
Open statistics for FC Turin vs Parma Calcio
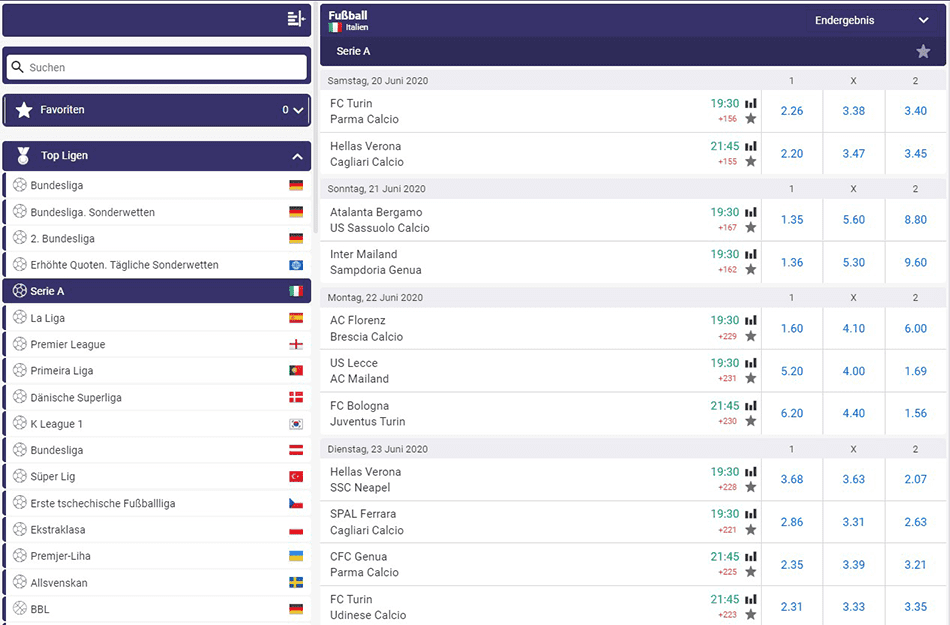click(x=751, y=104)
